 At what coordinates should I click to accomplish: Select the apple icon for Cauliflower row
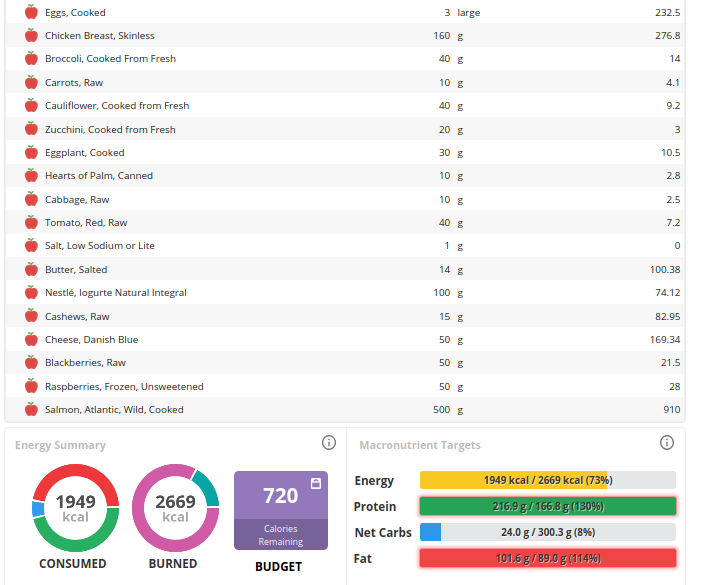[31, 105]
